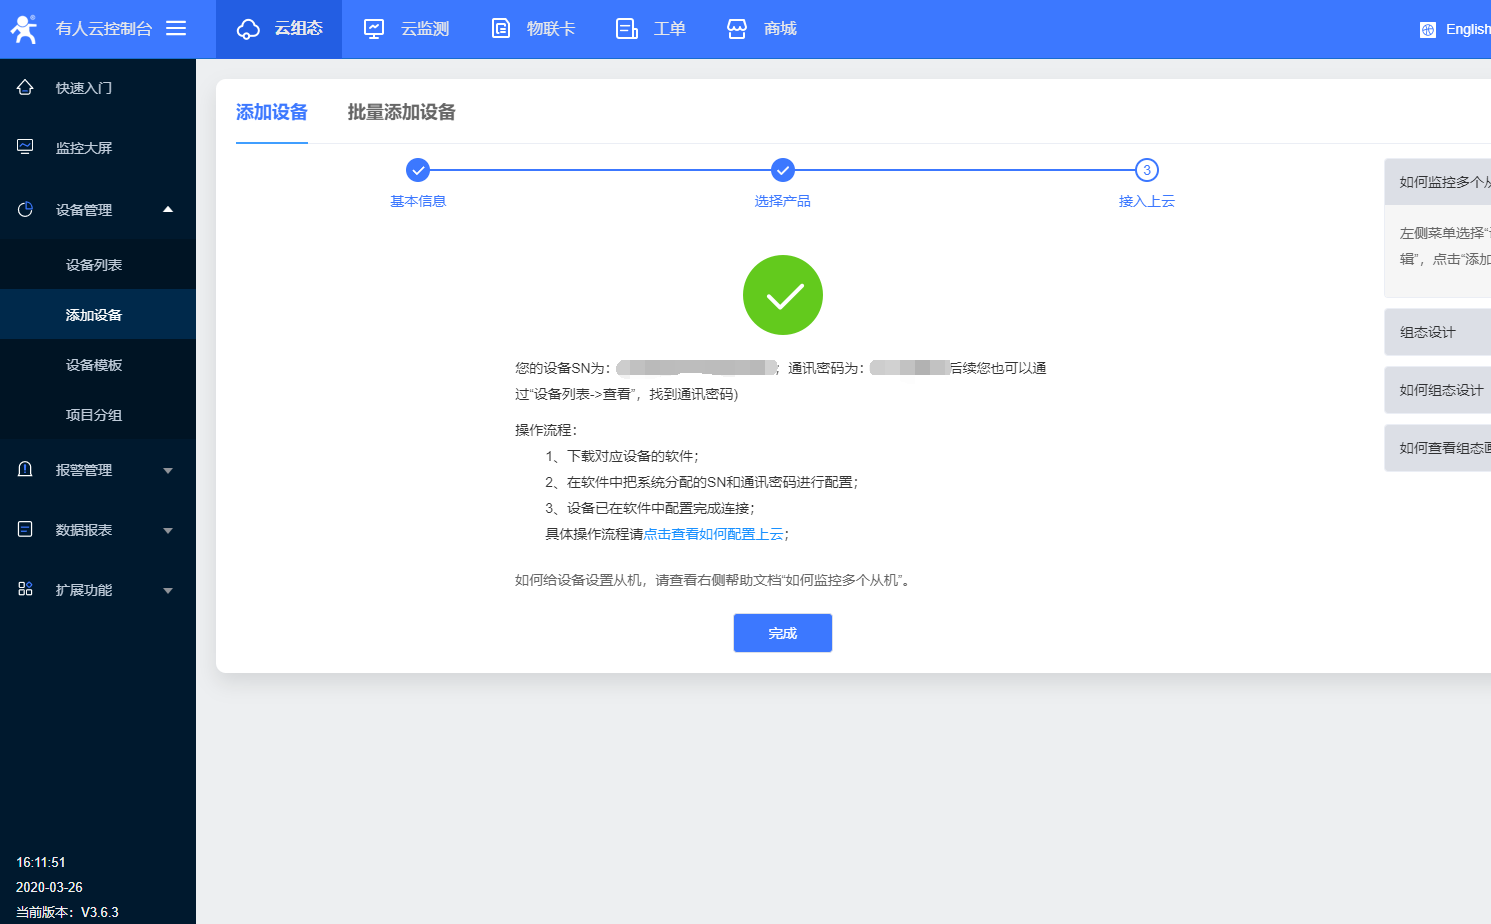
Task: Expand the 数据报表 sidebar menu
Action: 167,530
